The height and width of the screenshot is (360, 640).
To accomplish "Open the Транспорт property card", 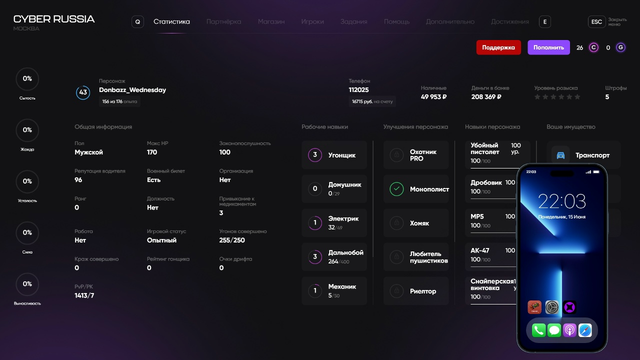I will [x=583, y=155].
